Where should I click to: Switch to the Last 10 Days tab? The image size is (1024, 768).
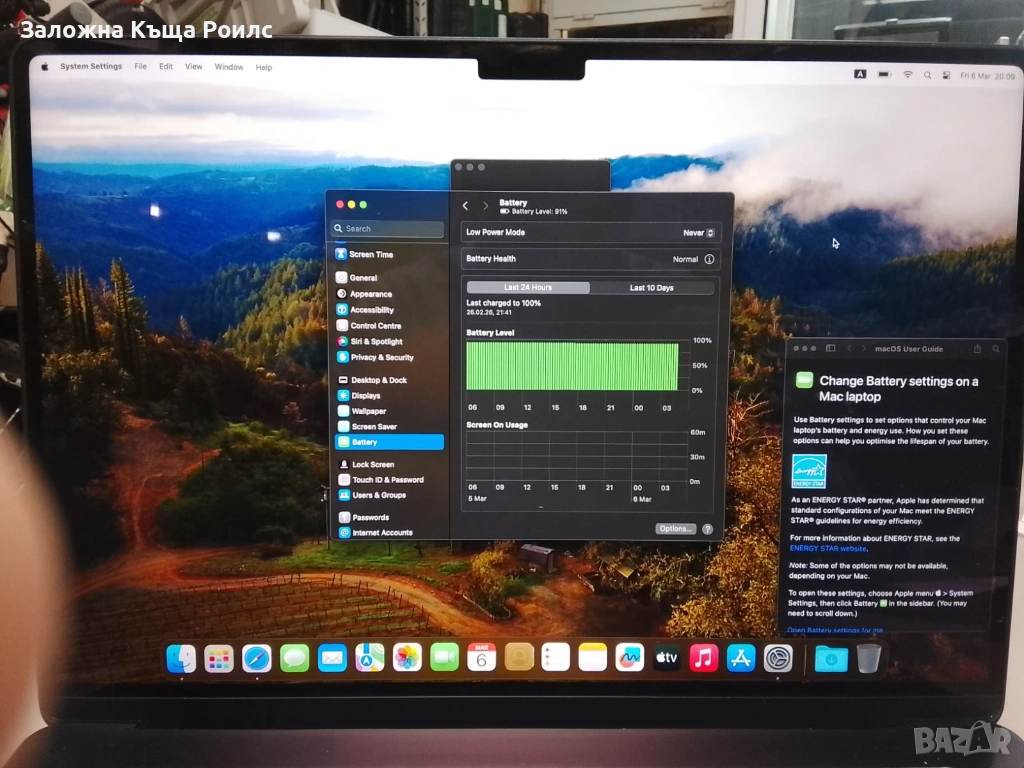point(651,287)
